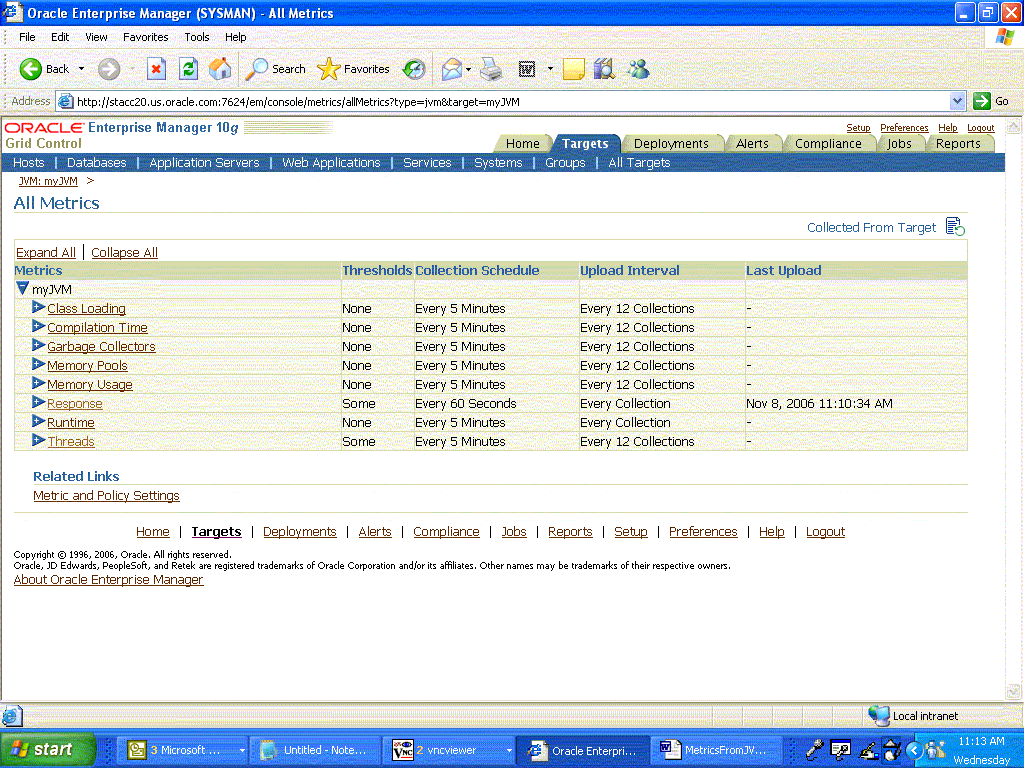This screenshot has width=1024, height=768.
Task: Switch to the Compliance tab
Action: [827, 144]
